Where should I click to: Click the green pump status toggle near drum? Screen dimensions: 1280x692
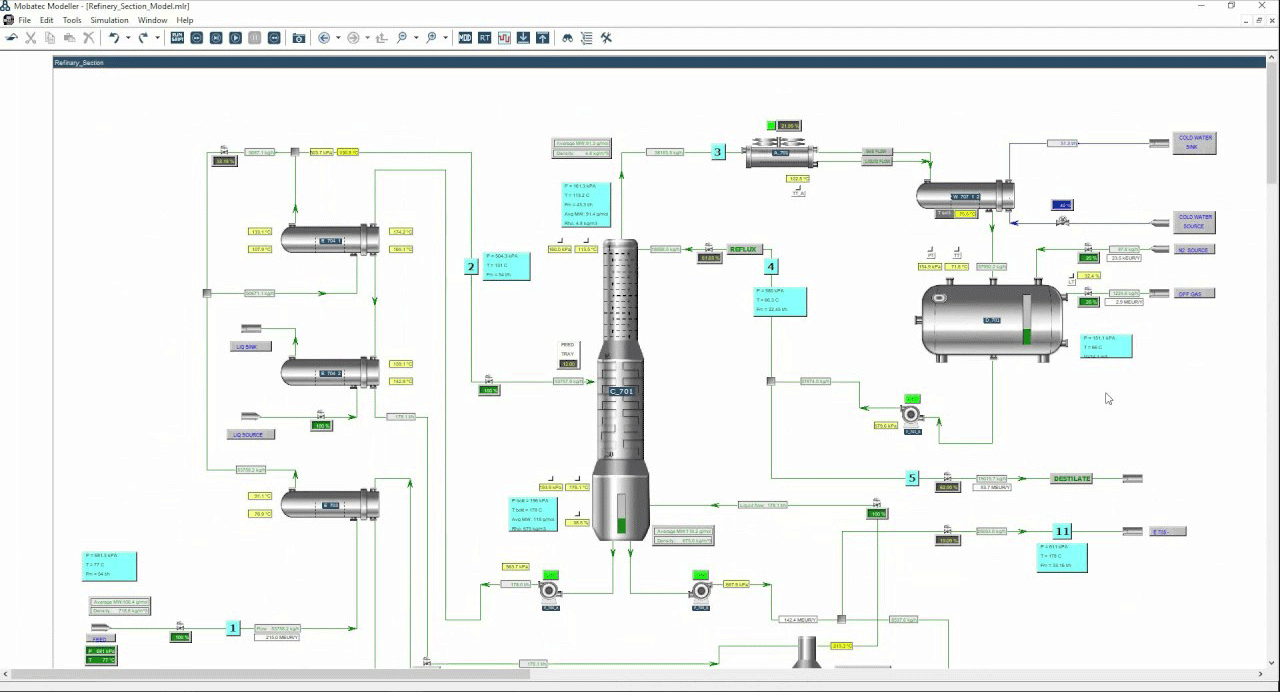[x=912, y=399]
